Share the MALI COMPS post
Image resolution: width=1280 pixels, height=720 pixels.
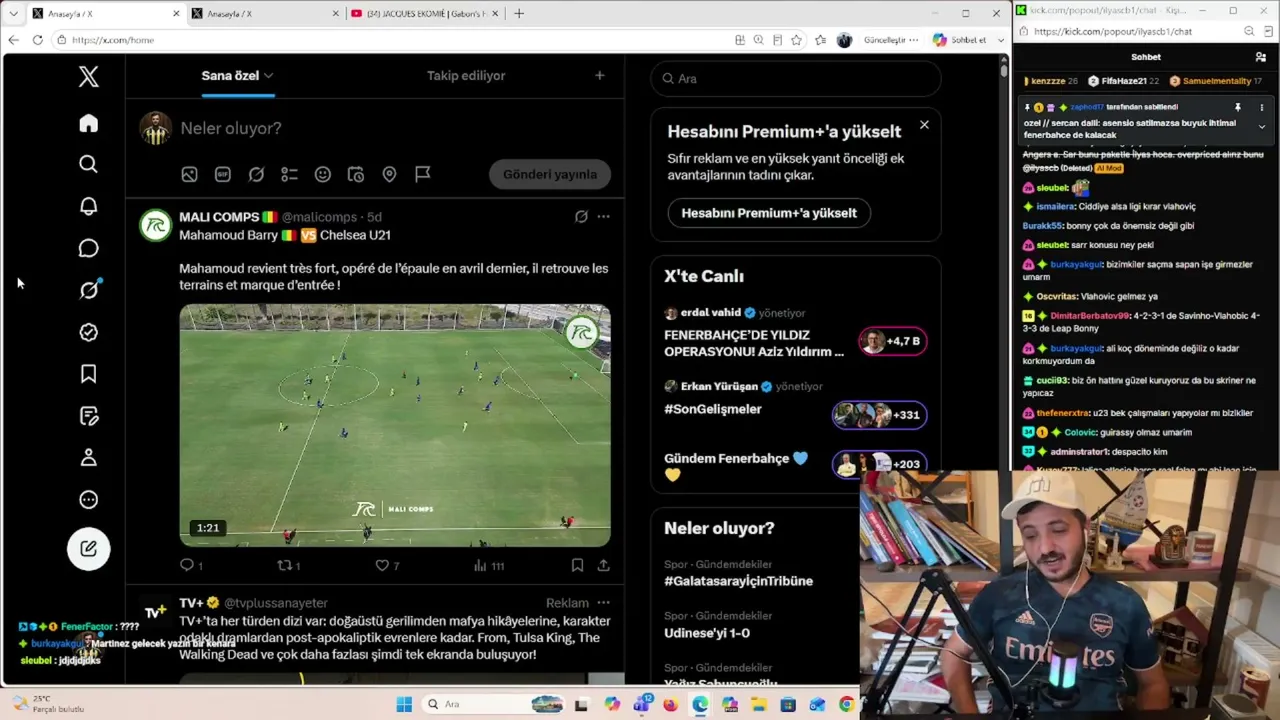point(603,565)
